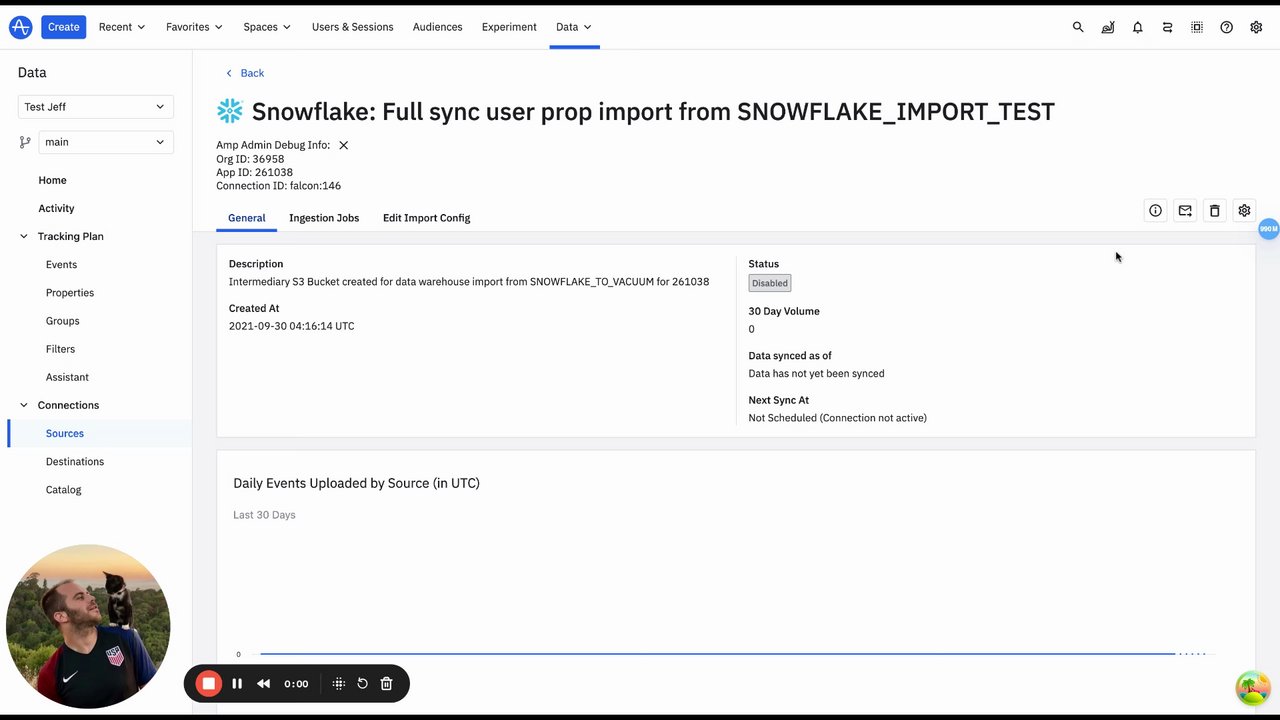Viewport: 1280px width, 720px height.
Task: Open the Test Jeff project selector
Action: [96, 107]
